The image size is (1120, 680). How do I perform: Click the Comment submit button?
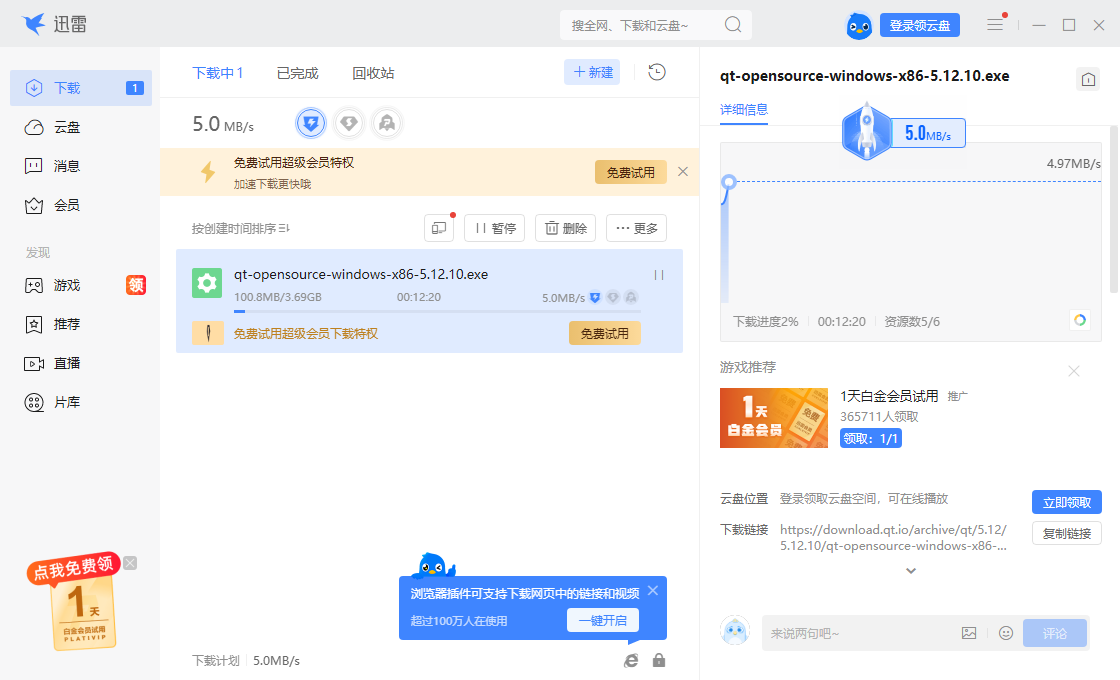(x=1054, y=633)
